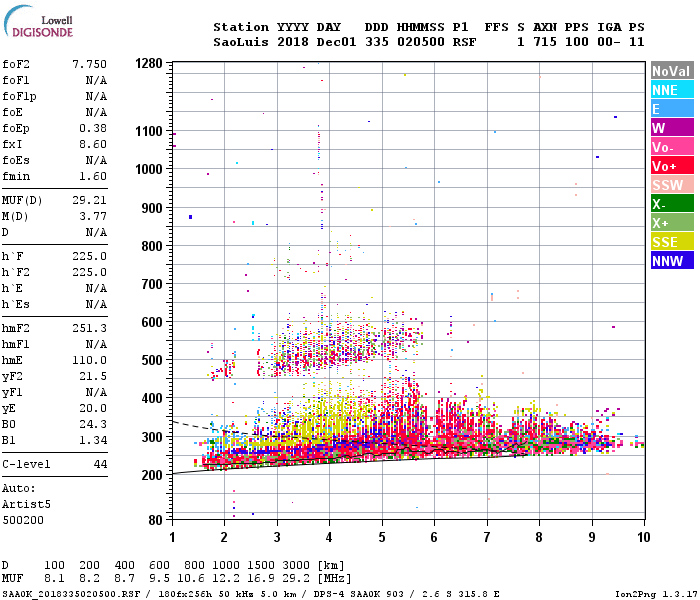
Task: Click the 700 km height axis label
Action: click(x=152, y=284)
